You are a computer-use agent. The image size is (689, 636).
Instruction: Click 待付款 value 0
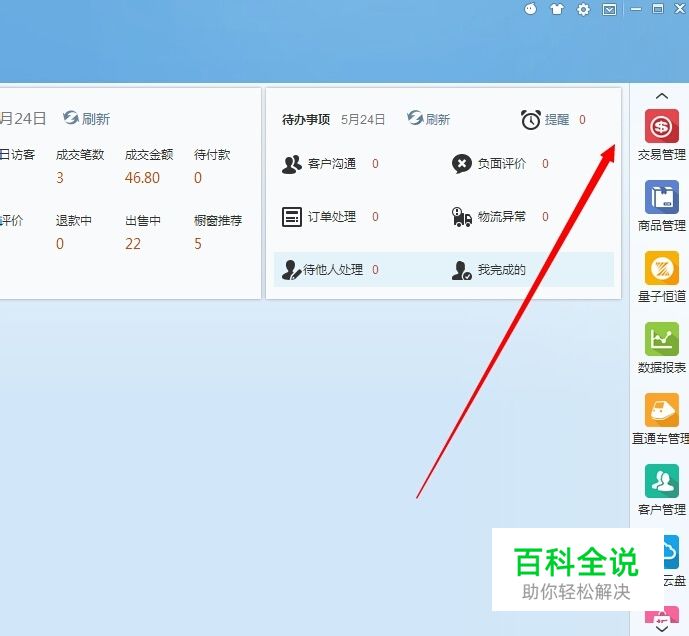pyautogui.click(x=198, y=178)
